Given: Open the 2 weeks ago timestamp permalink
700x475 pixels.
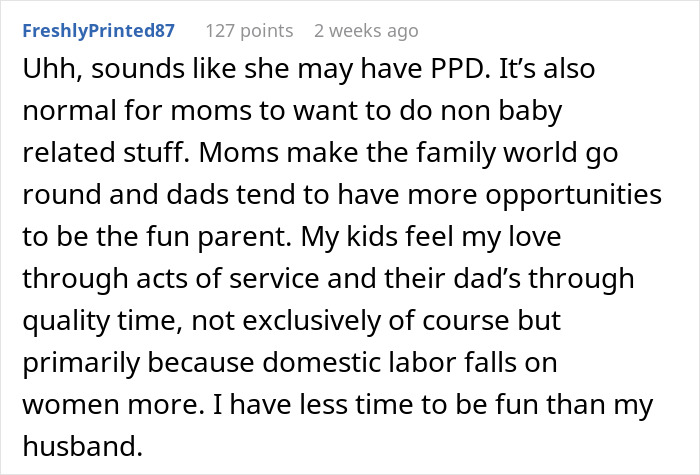Looking at the screenshot, I should click(366, 31).
